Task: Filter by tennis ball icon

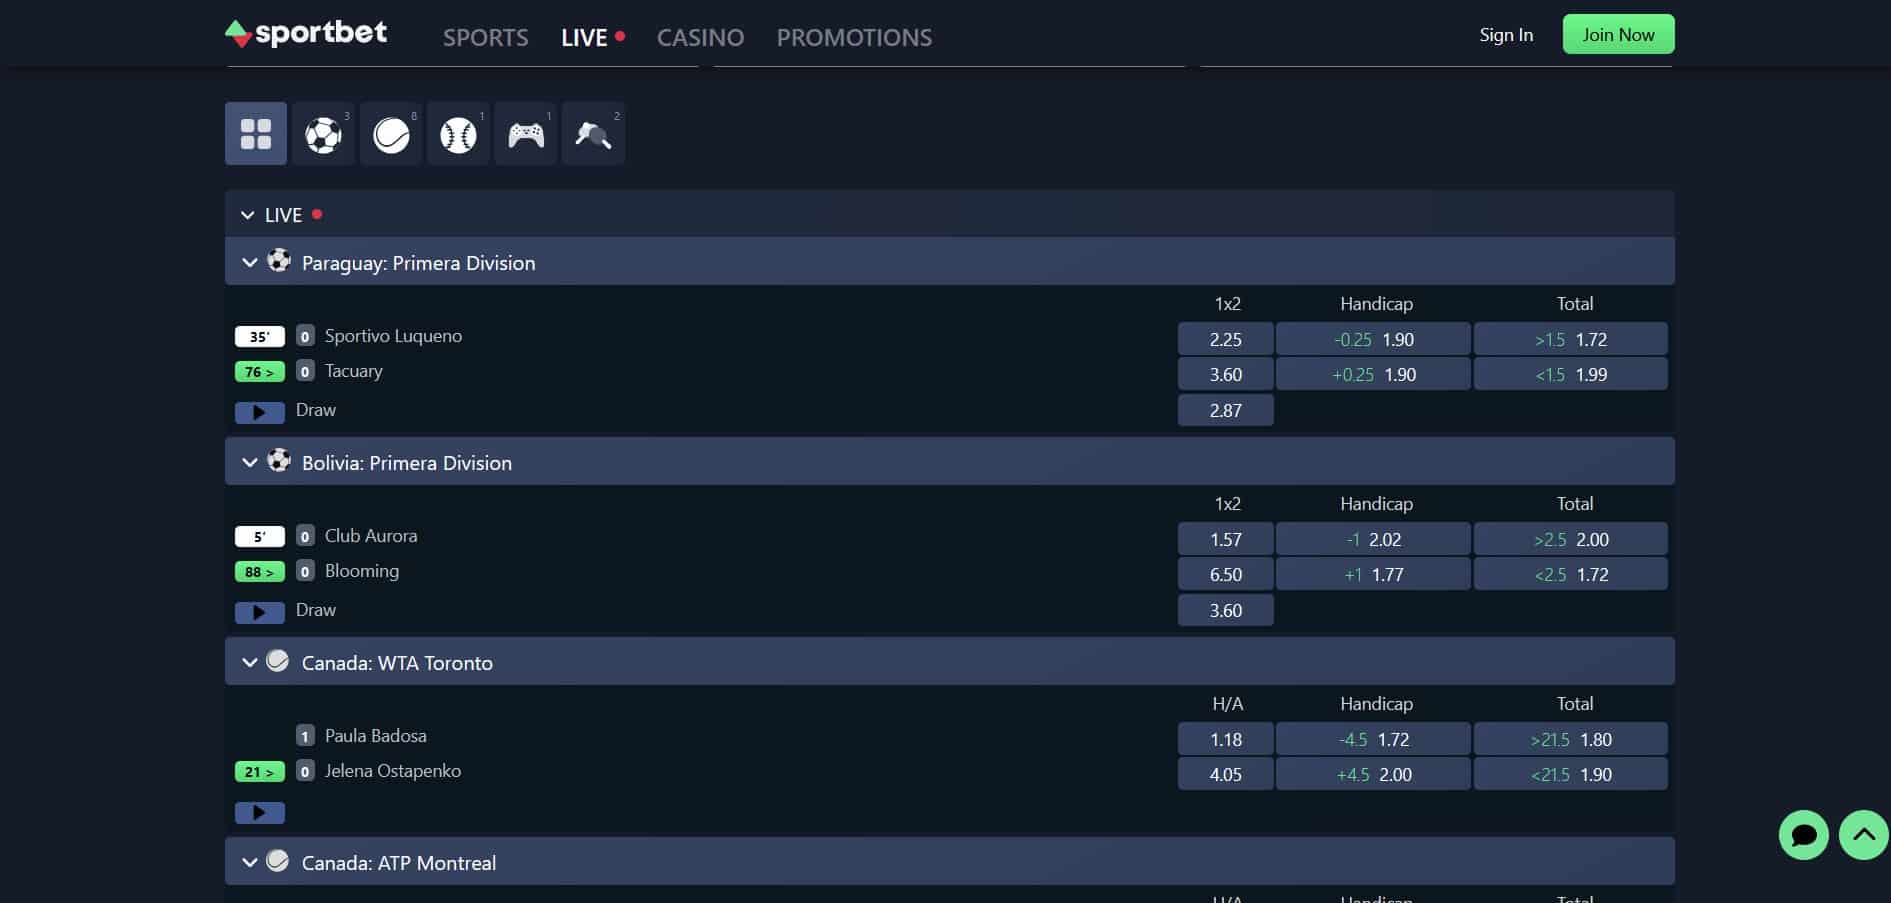Action: click(x=391, y=133)
